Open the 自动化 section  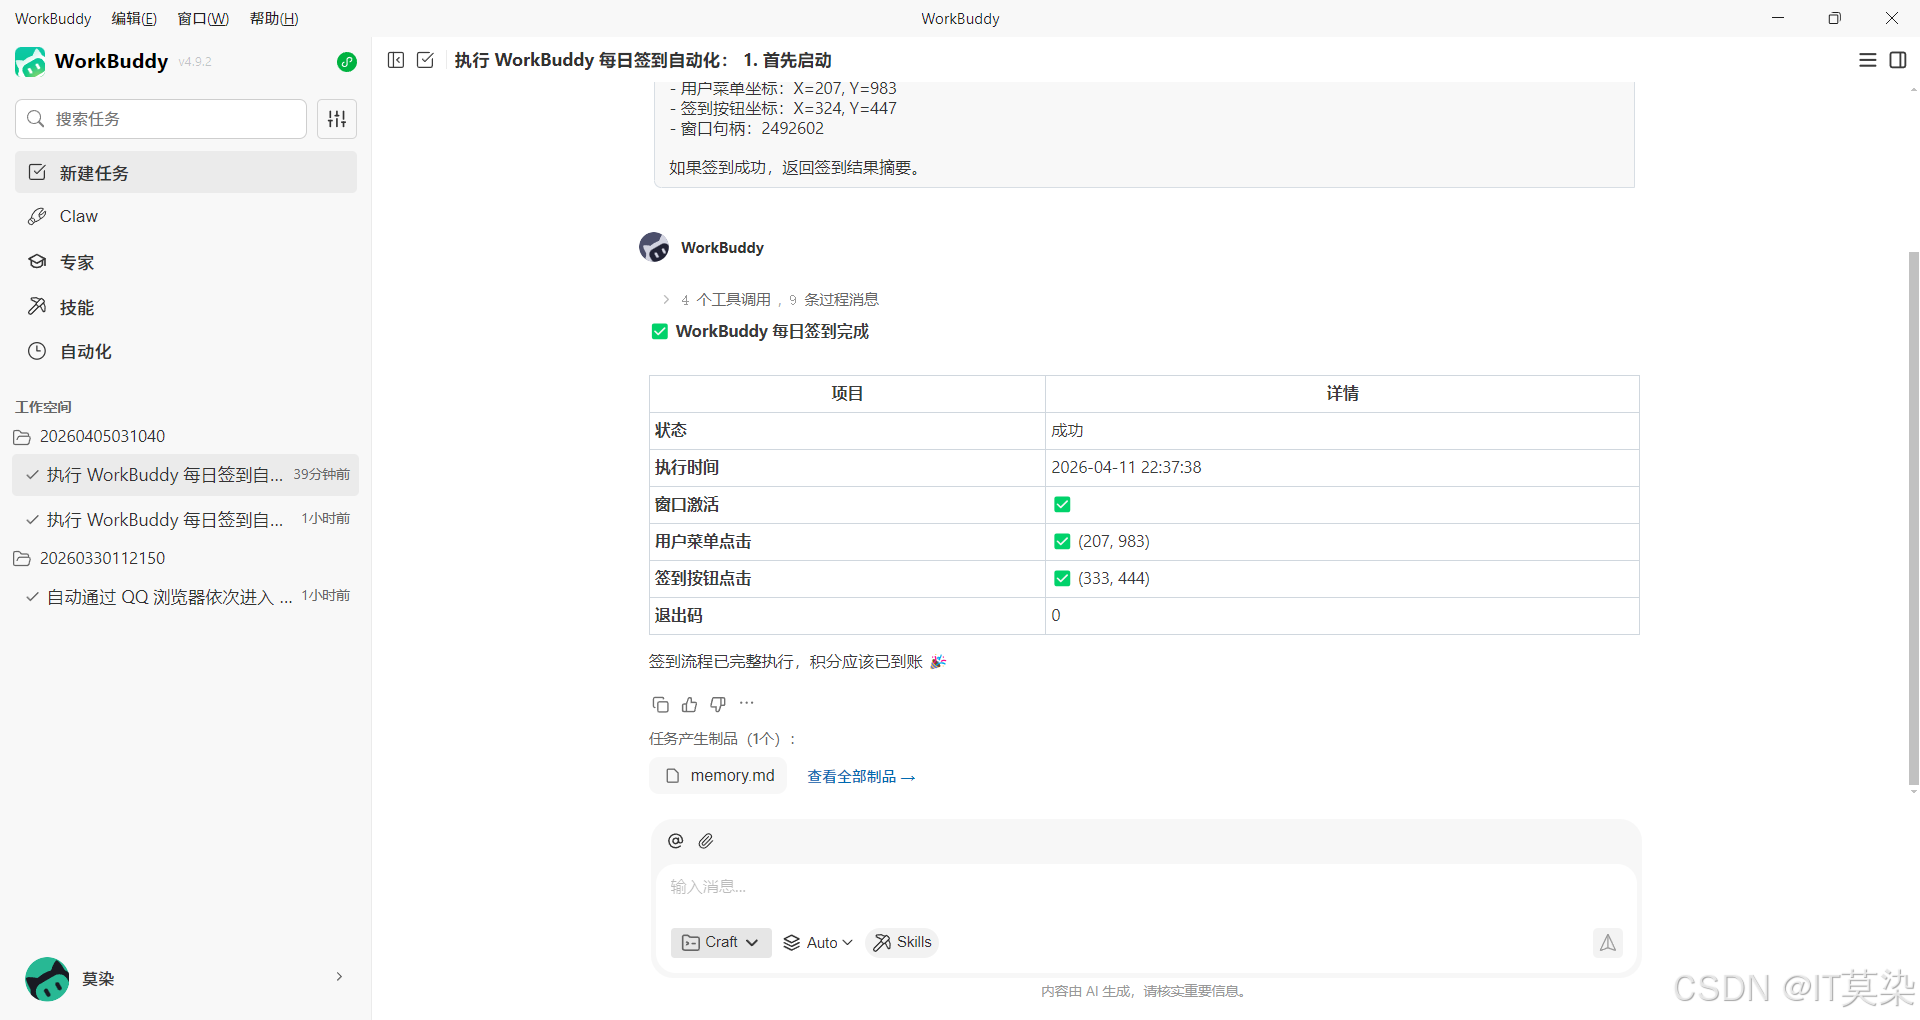186,352
